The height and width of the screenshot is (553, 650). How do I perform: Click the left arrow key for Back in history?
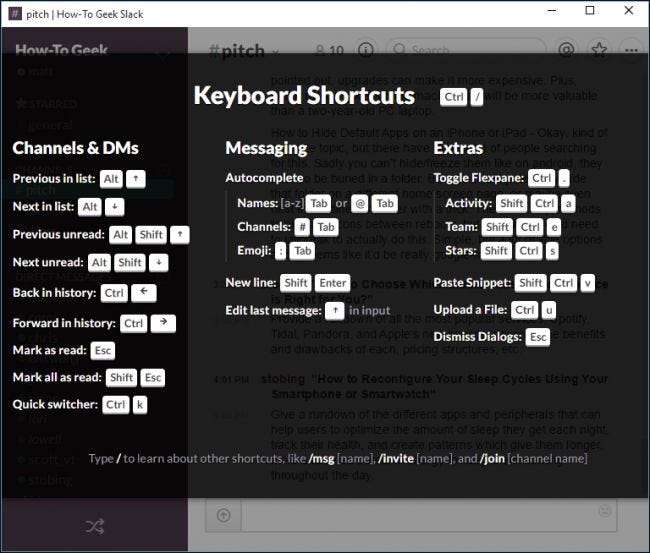point(144,293)
